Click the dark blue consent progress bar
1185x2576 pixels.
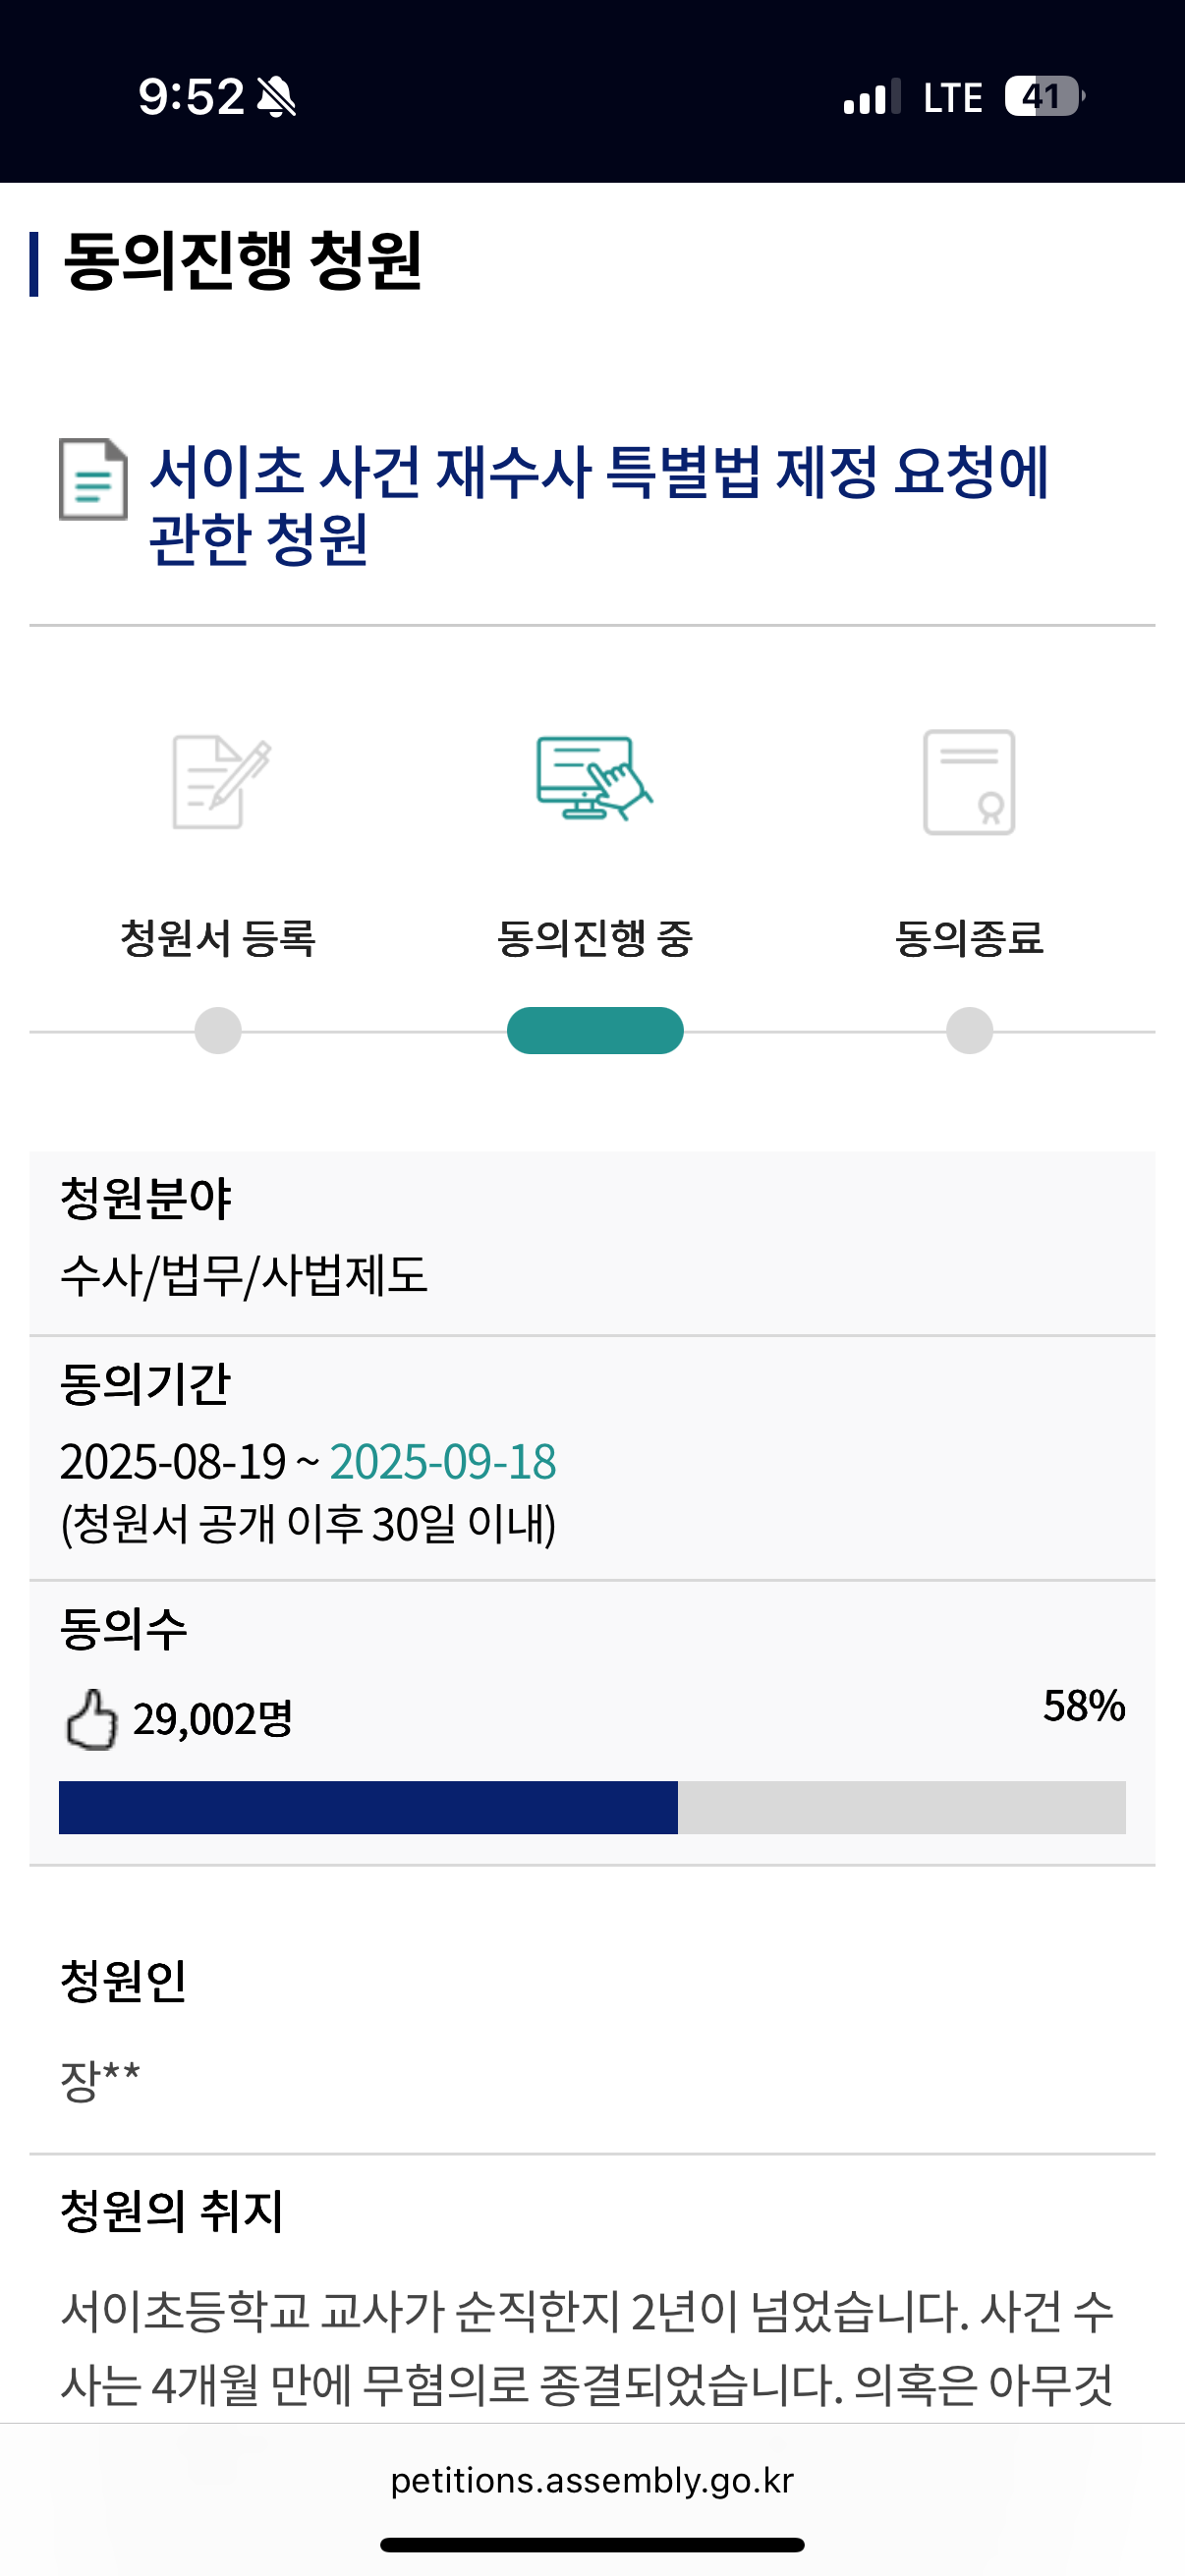coord(368,1807)
